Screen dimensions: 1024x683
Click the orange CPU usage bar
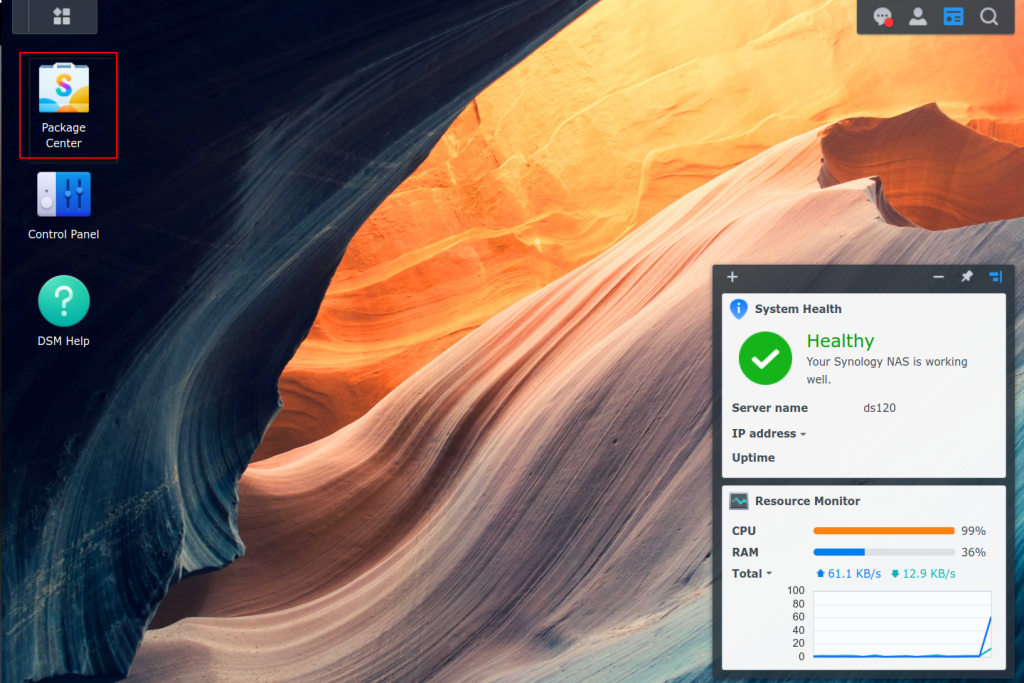pos(883,531)
